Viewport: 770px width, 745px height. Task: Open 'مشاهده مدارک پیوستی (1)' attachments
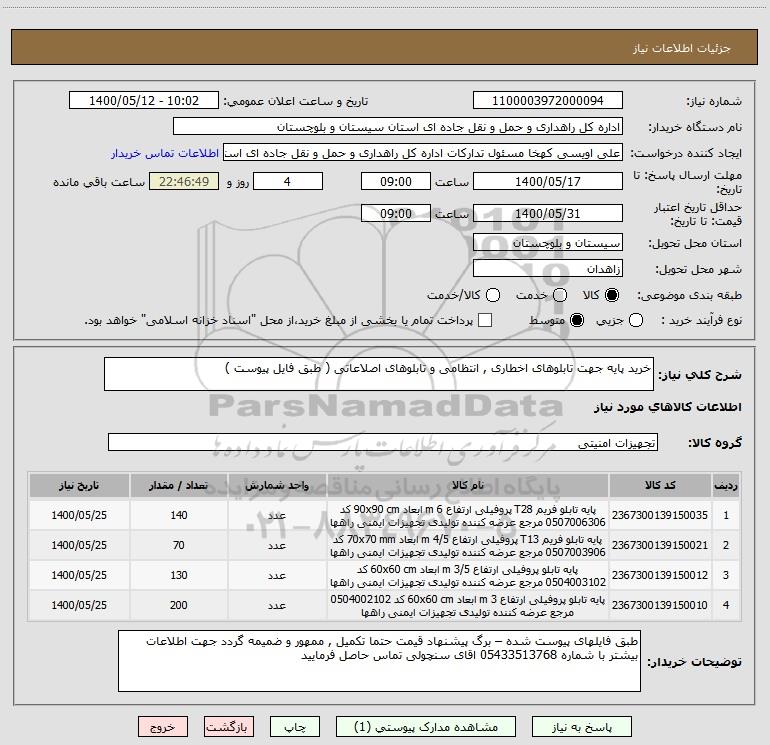click(426, 727)
